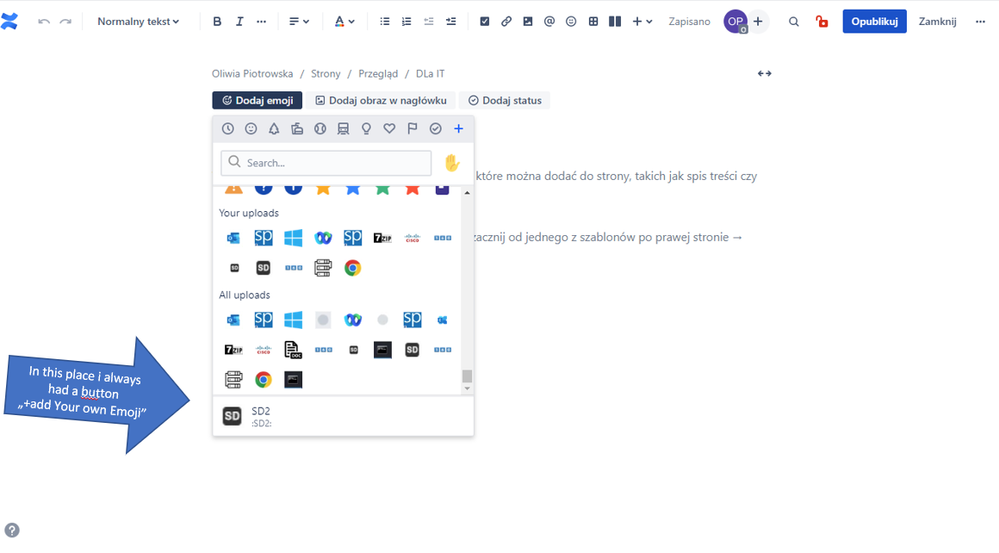Go to Strony breadcrumb
This screenshot has height=553, width=999.
click(x=326, y=74)
